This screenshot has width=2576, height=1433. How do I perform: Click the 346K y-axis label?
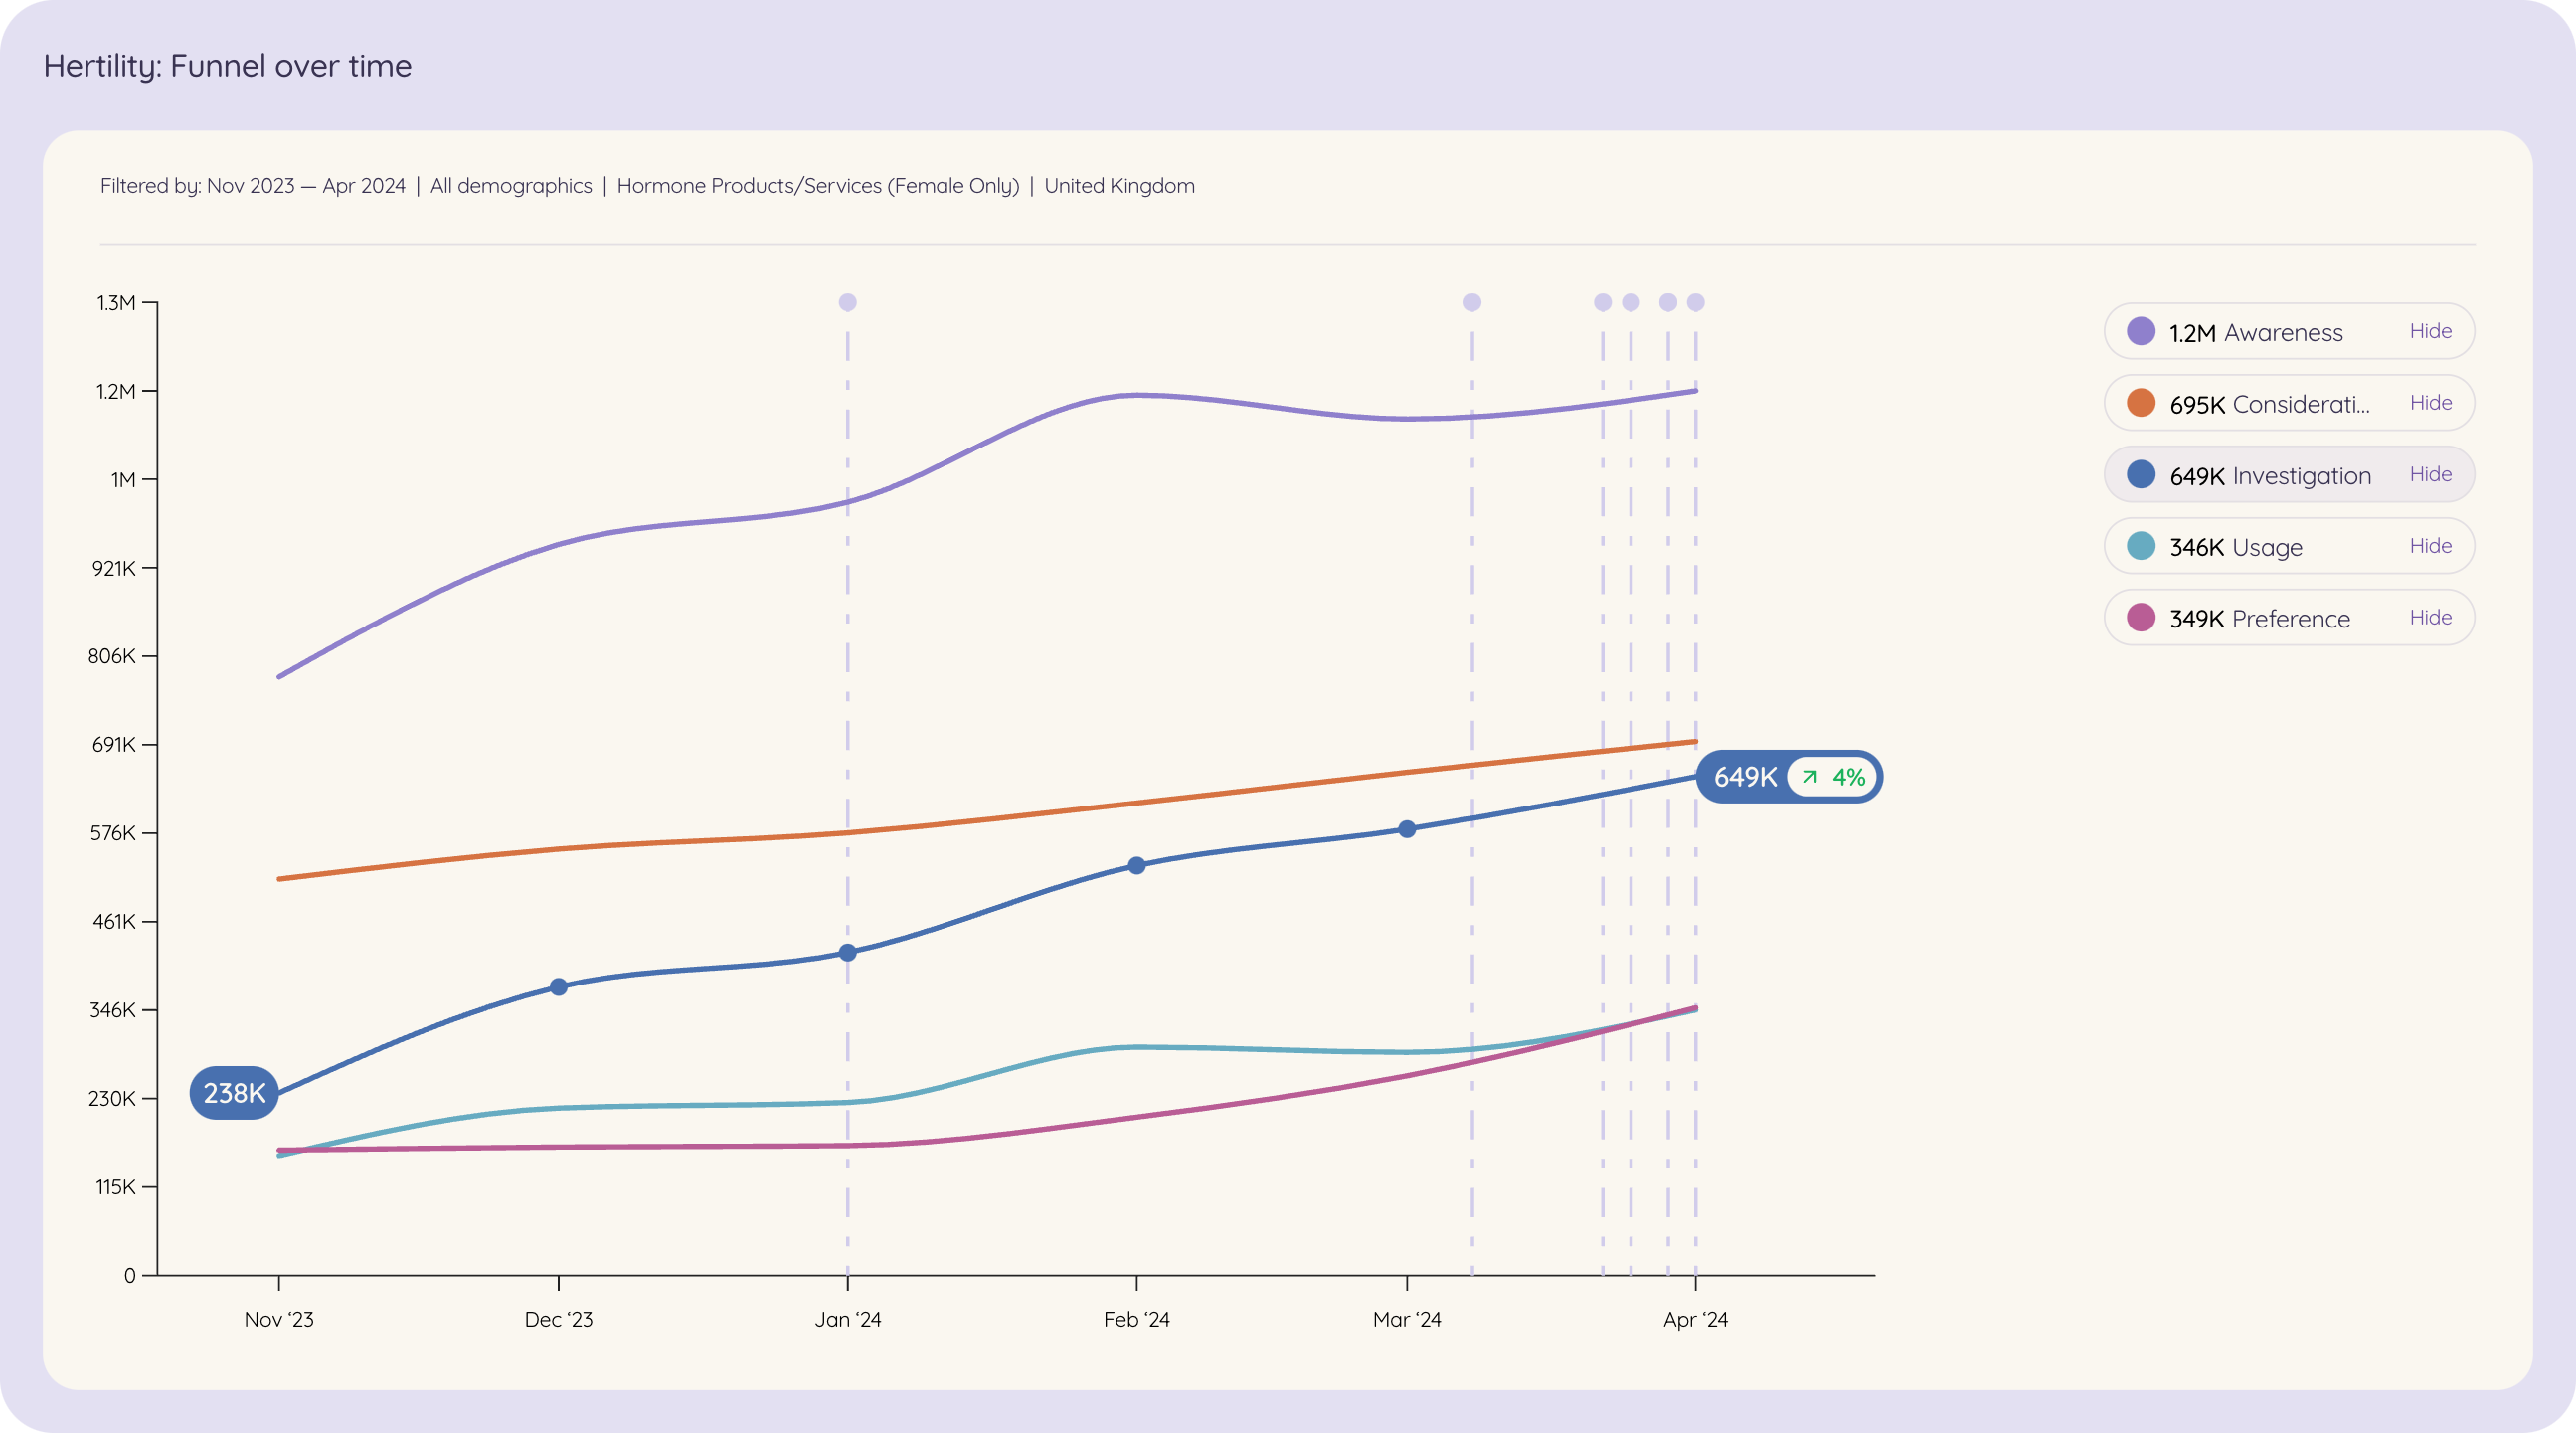[x=113, y=1010]
